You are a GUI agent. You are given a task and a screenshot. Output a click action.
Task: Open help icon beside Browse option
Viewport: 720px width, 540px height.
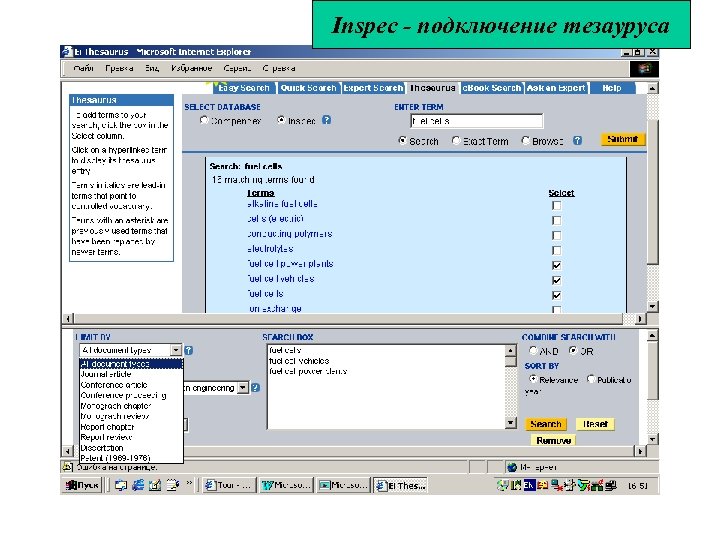(577, 141)
